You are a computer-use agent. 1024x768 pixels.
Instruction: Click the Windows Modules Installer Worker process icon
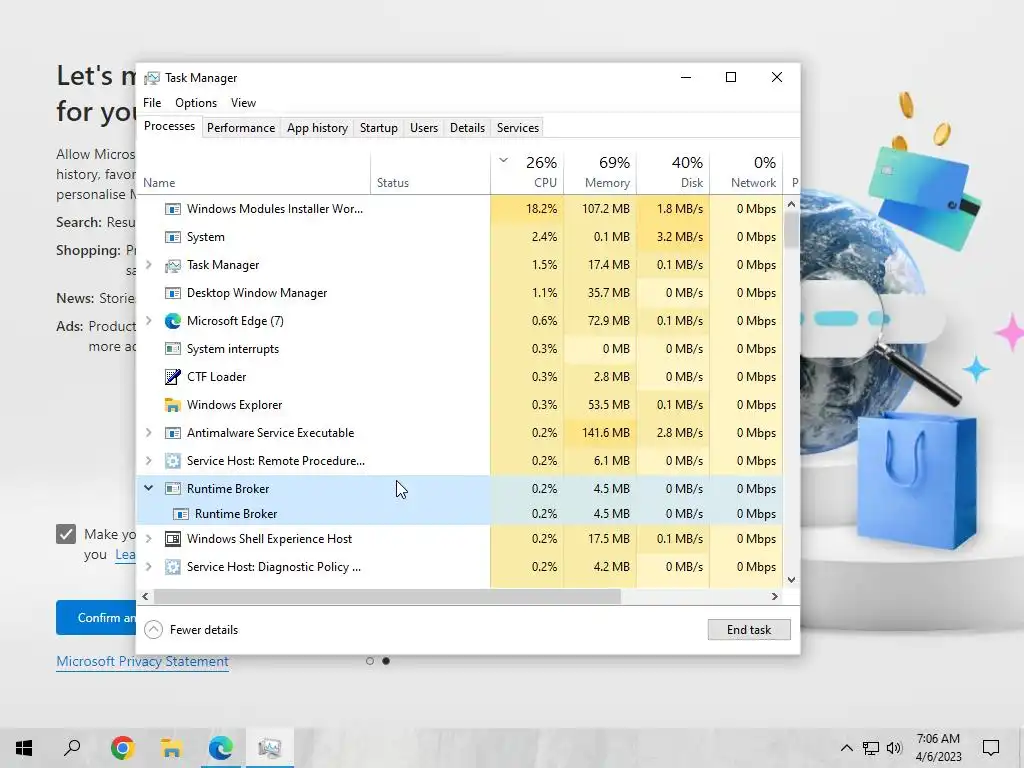coord(172,209)
